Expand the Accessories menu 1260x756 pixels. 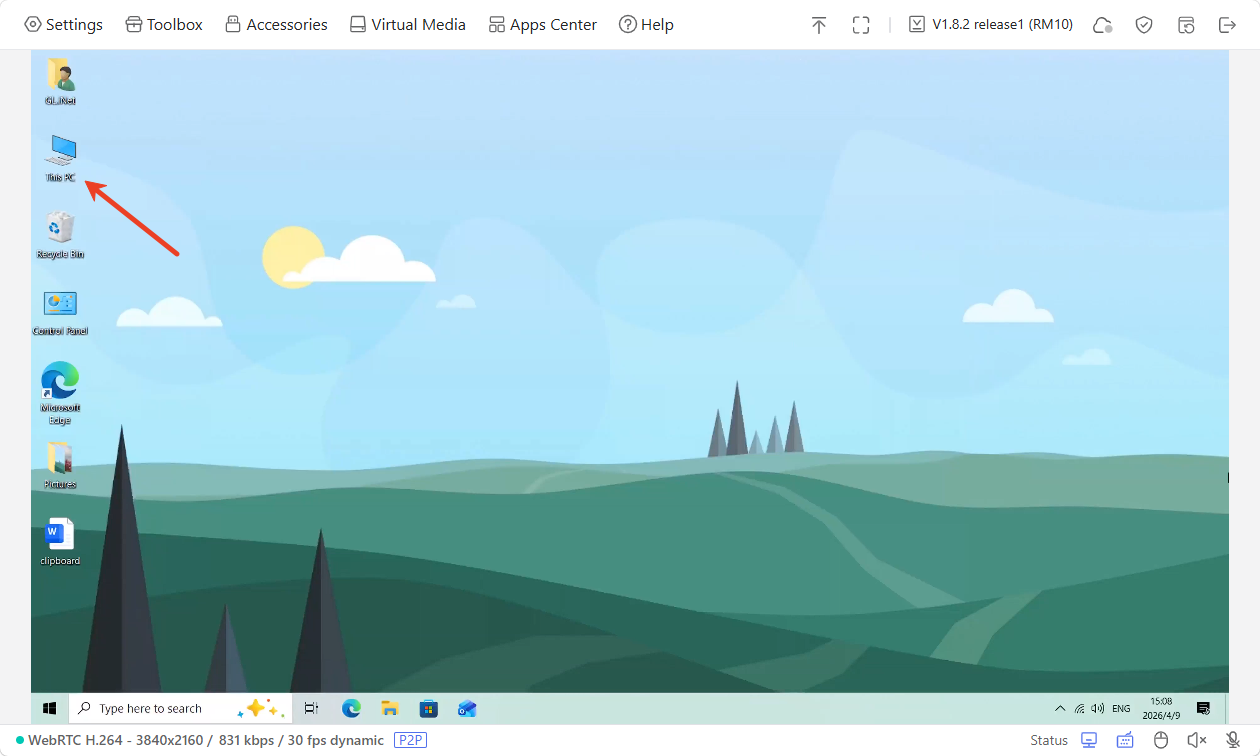click(x=276, y=25)
